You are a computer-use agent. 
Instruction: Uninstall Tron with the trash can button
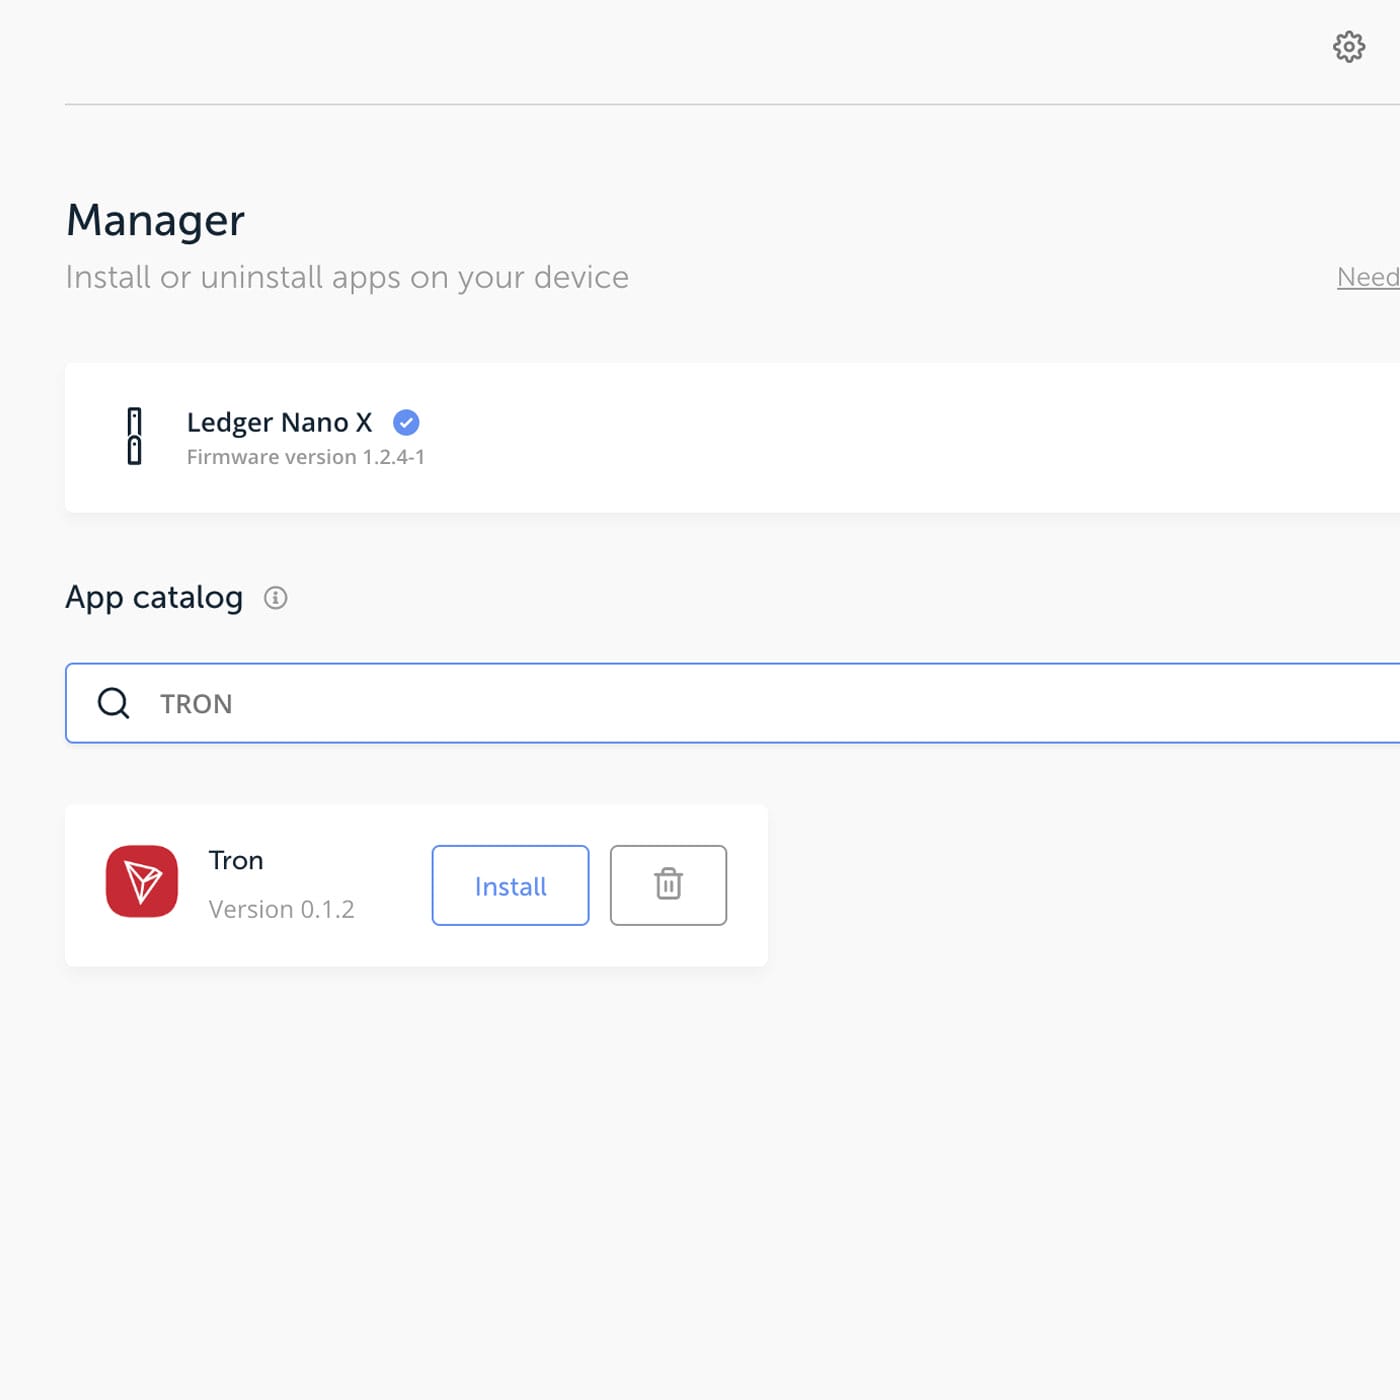668,885
